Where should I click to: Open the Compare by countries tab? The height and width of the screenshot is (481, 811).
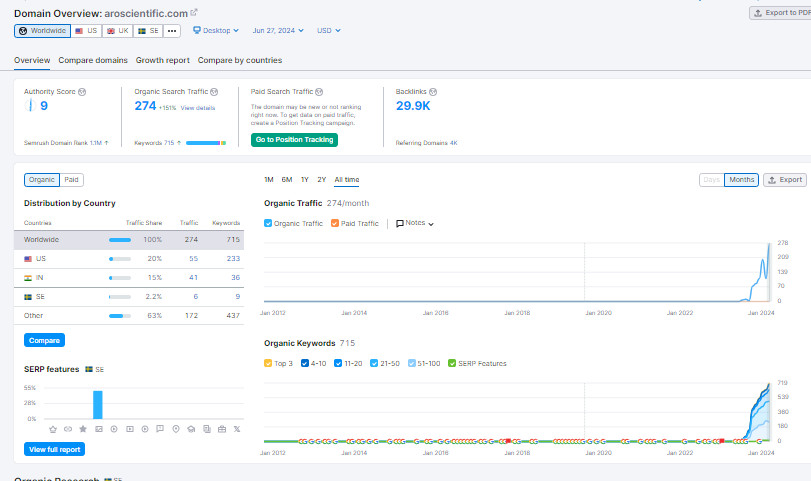(x=239, y=60)
